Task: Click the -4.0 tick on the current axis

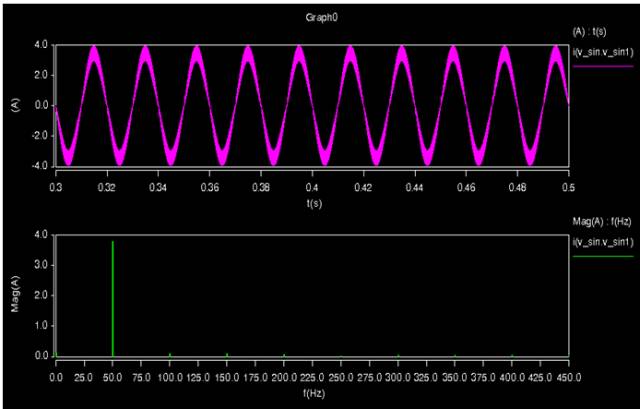Action: point(40,164)
